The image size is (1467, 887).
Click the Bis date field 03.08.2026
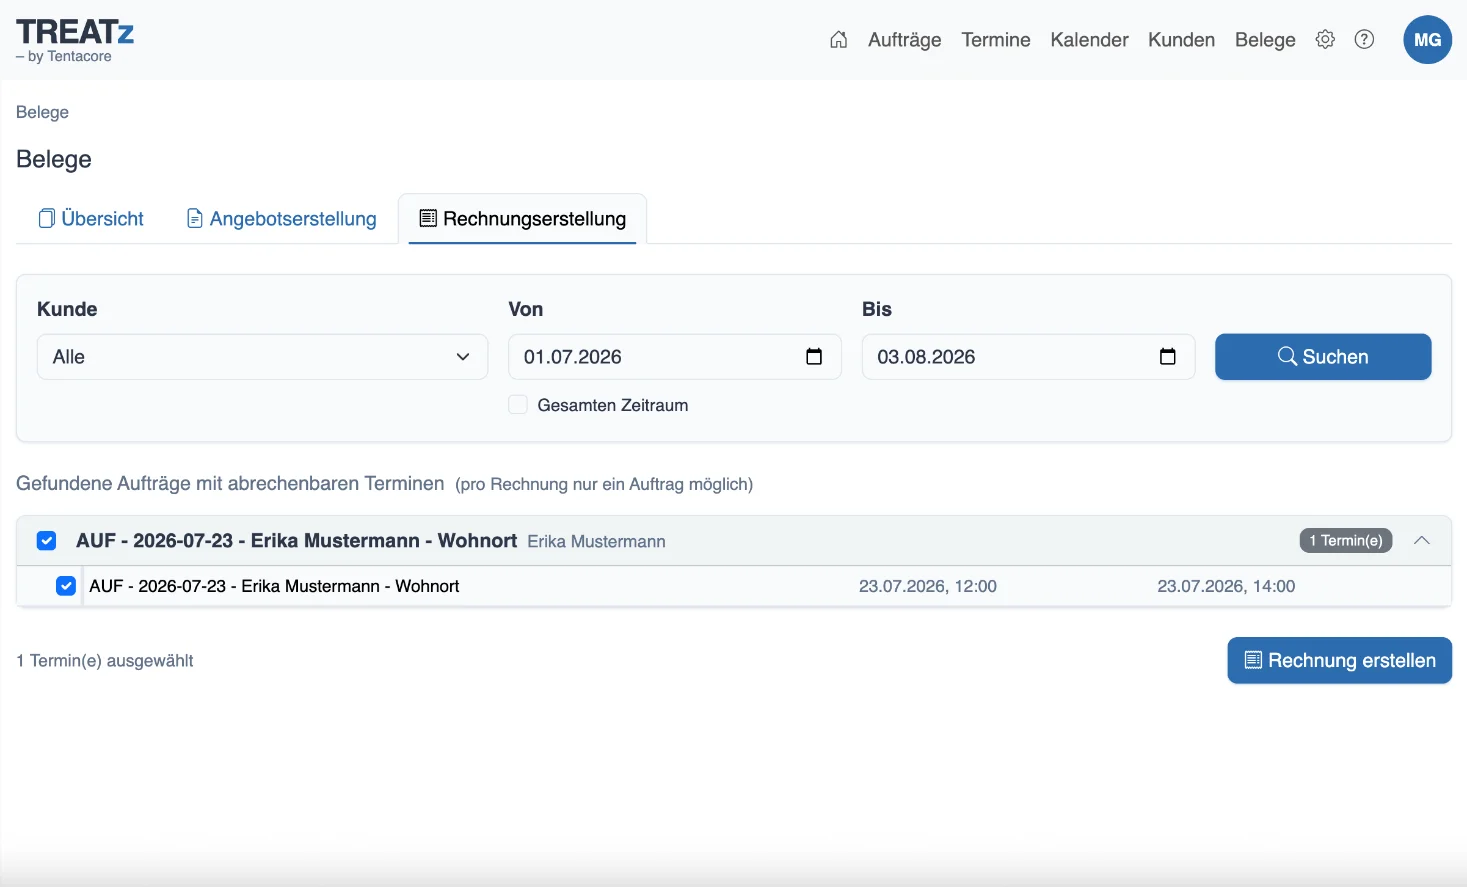tap(1028, 357)
